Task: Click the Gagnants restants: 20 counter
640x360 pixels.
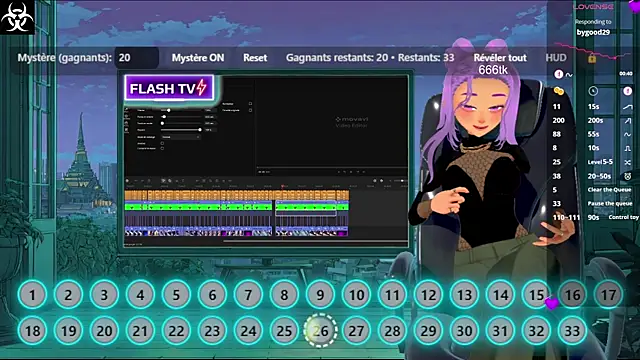Action: [337, 58]
